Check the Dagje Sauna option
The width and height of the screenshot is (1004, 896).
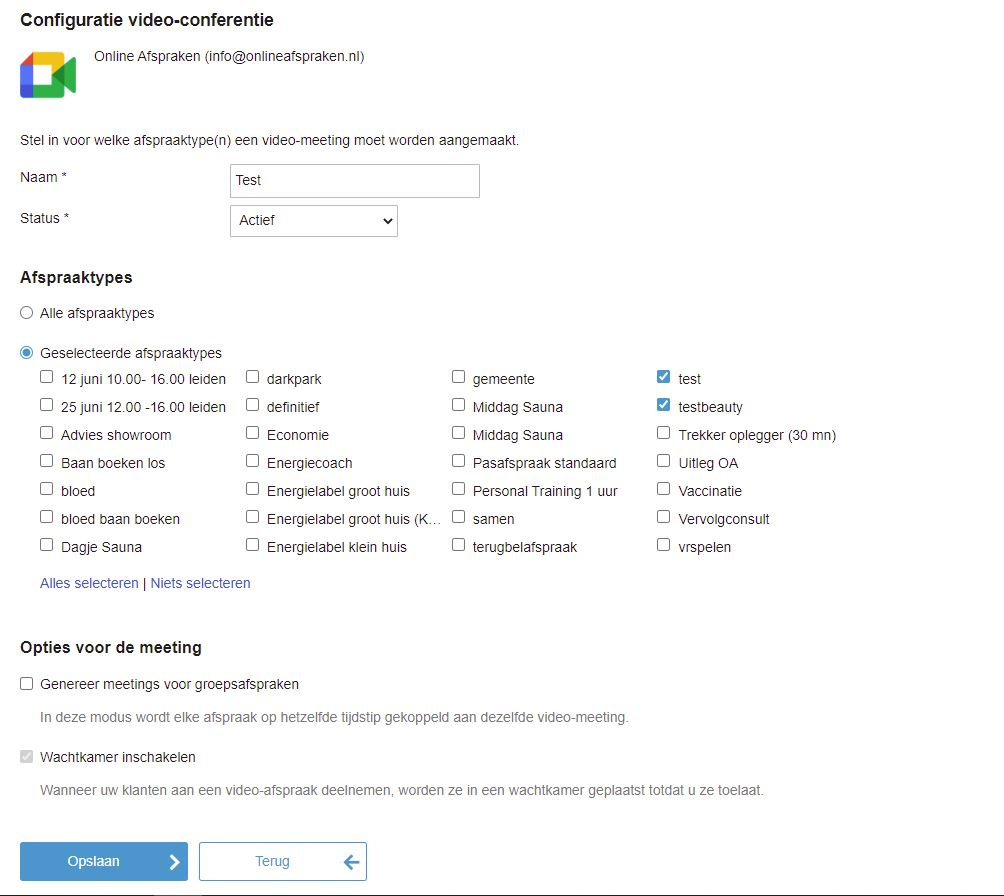click(47, 546)
